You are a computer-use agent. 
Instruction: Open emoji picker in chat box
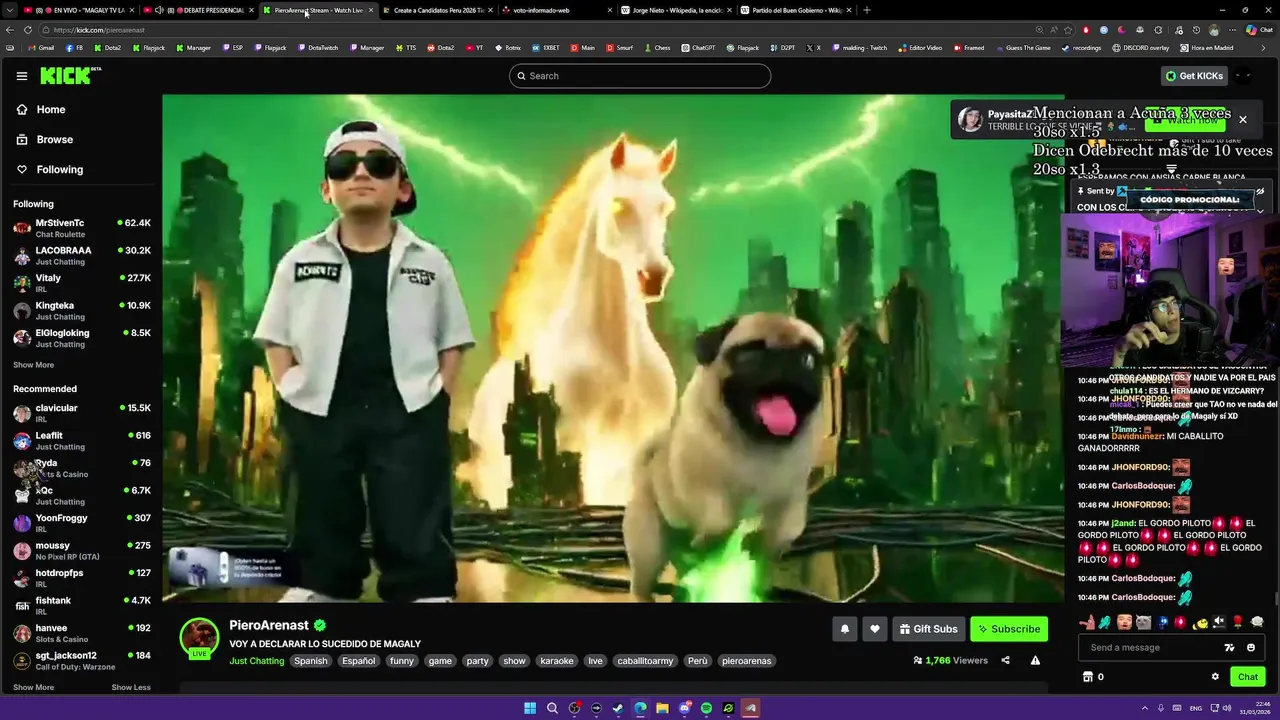[1251, 648]
